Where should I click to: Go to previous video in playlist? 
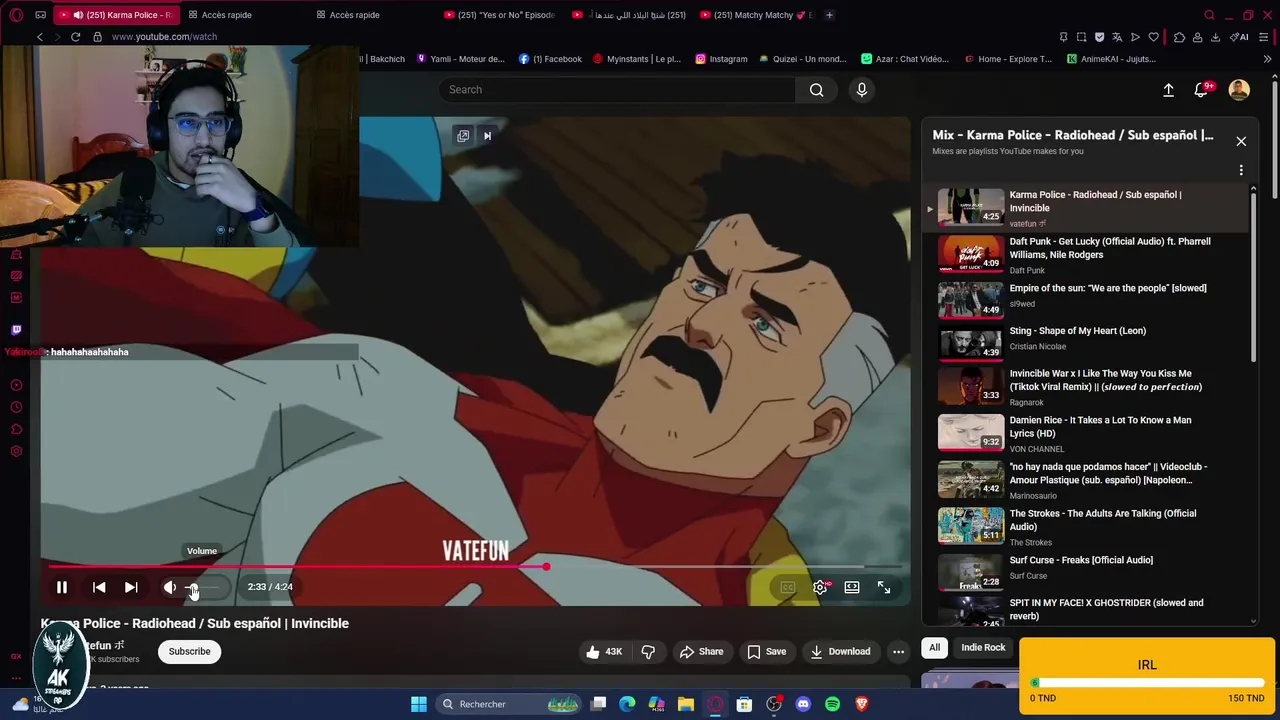(99, 587)
